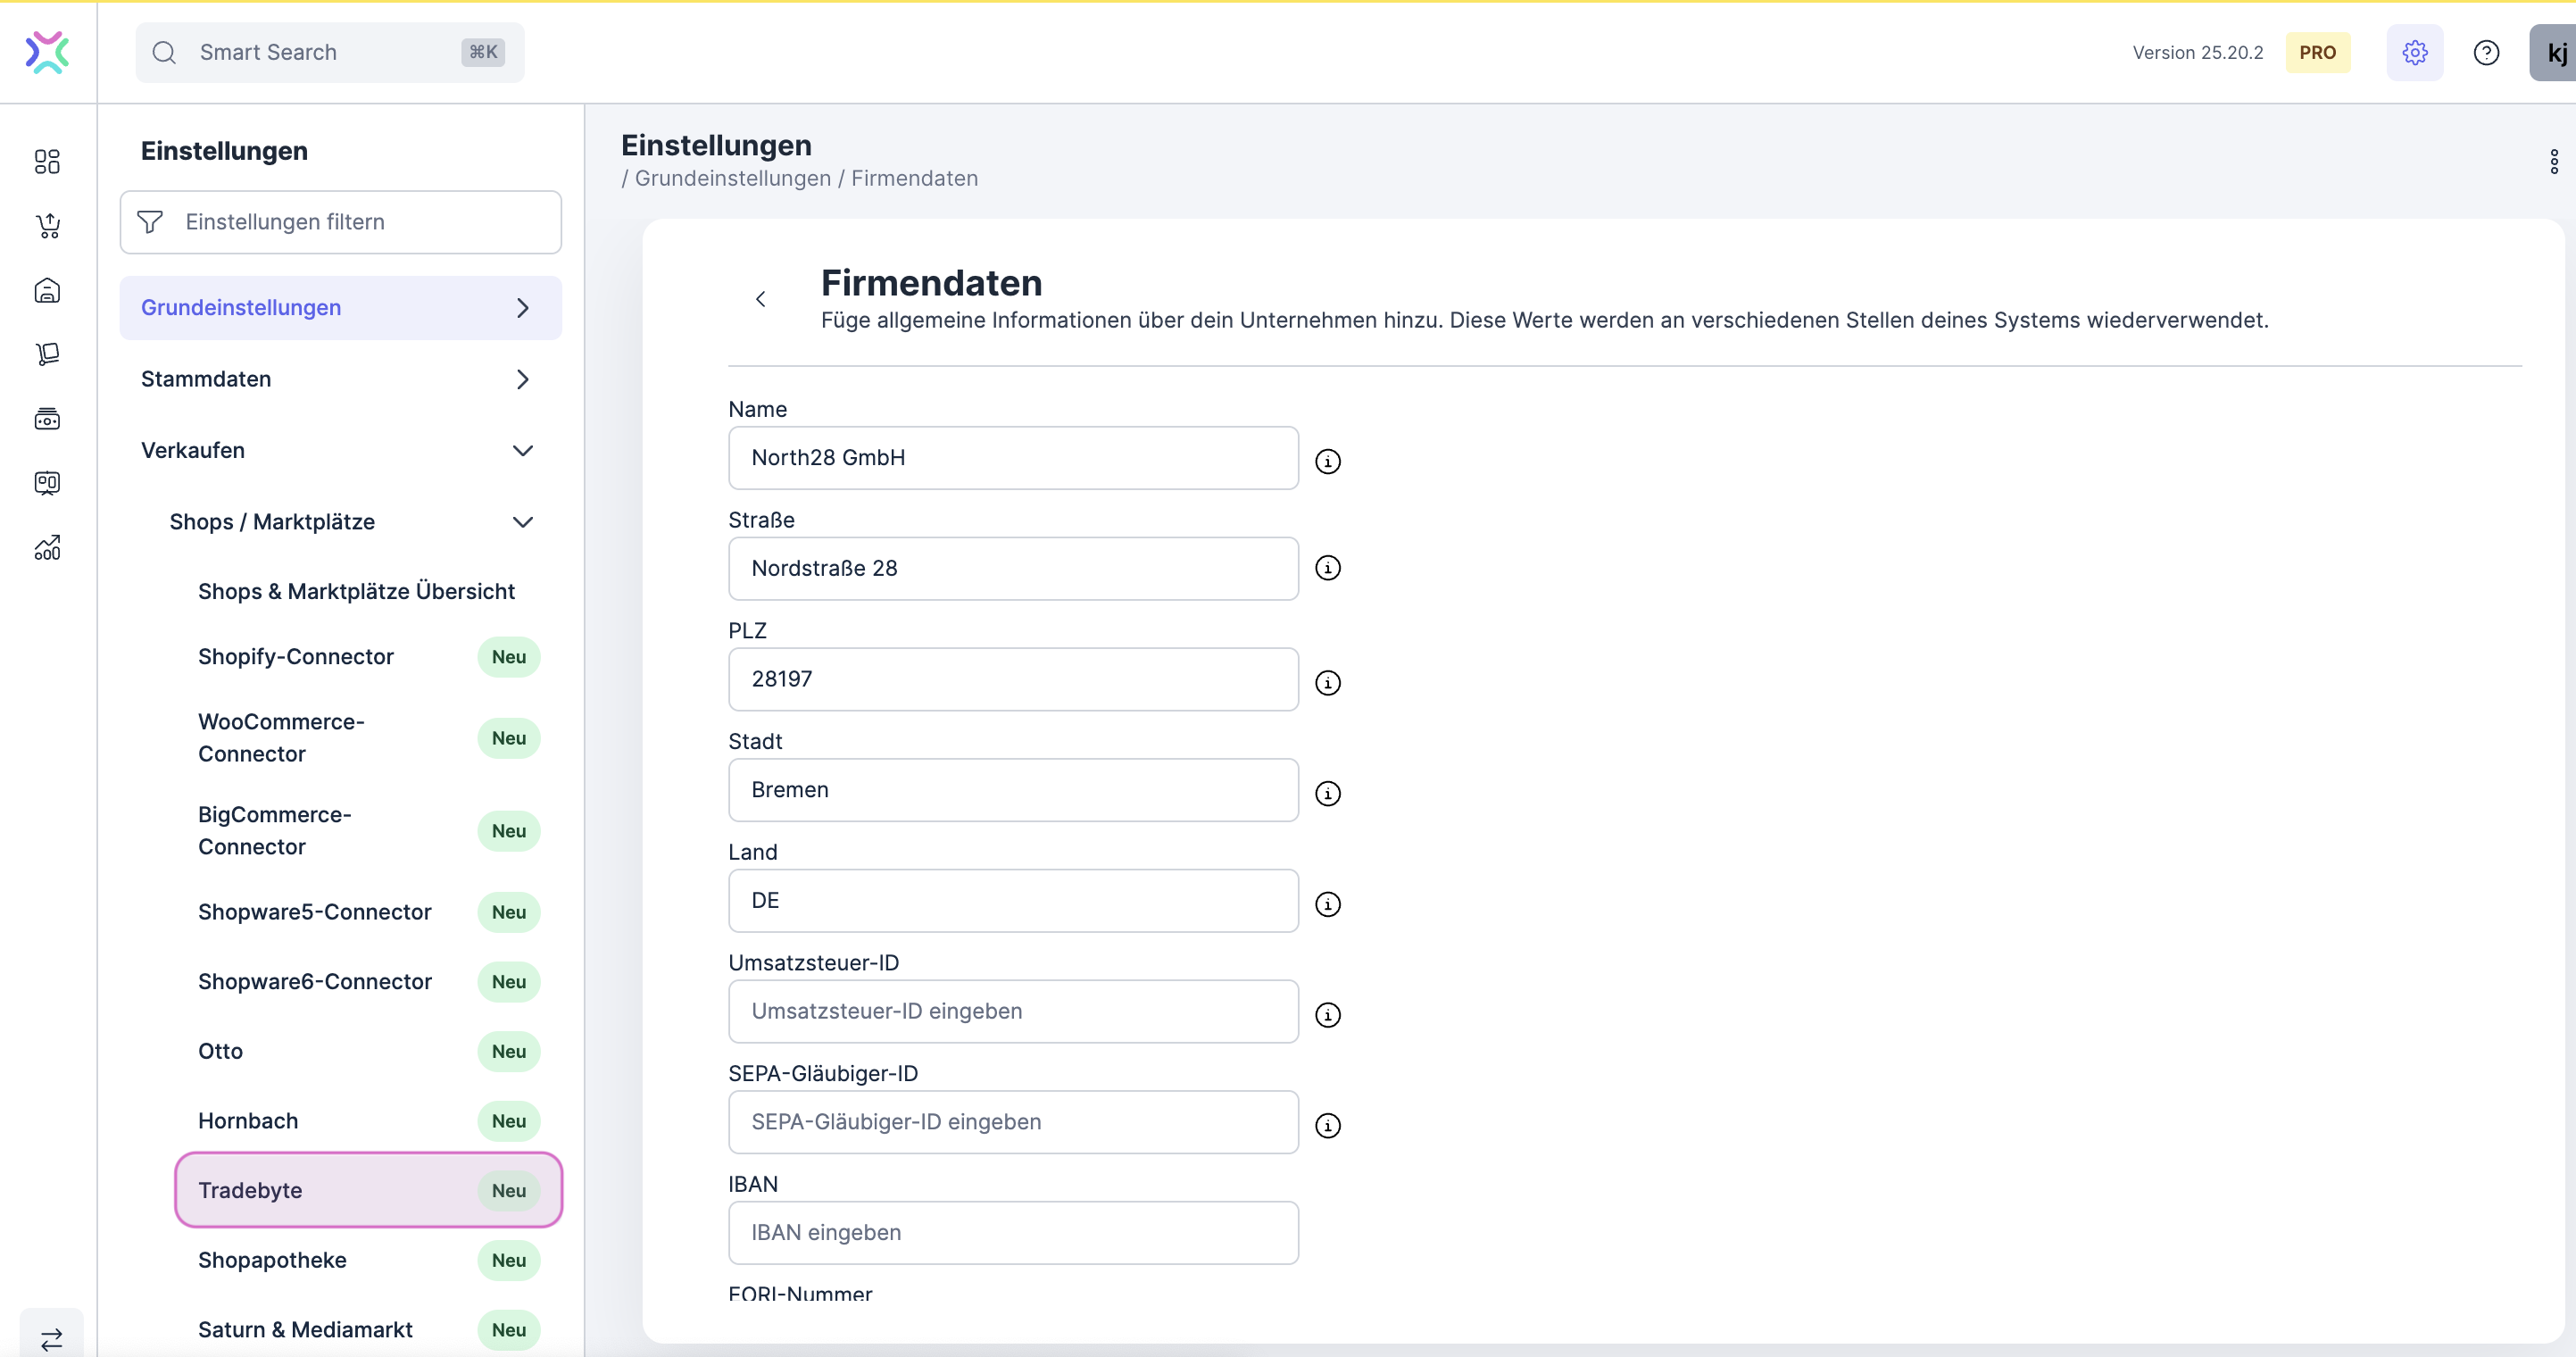Select Tradebyte in settings list

click(x=368, y=1190)
